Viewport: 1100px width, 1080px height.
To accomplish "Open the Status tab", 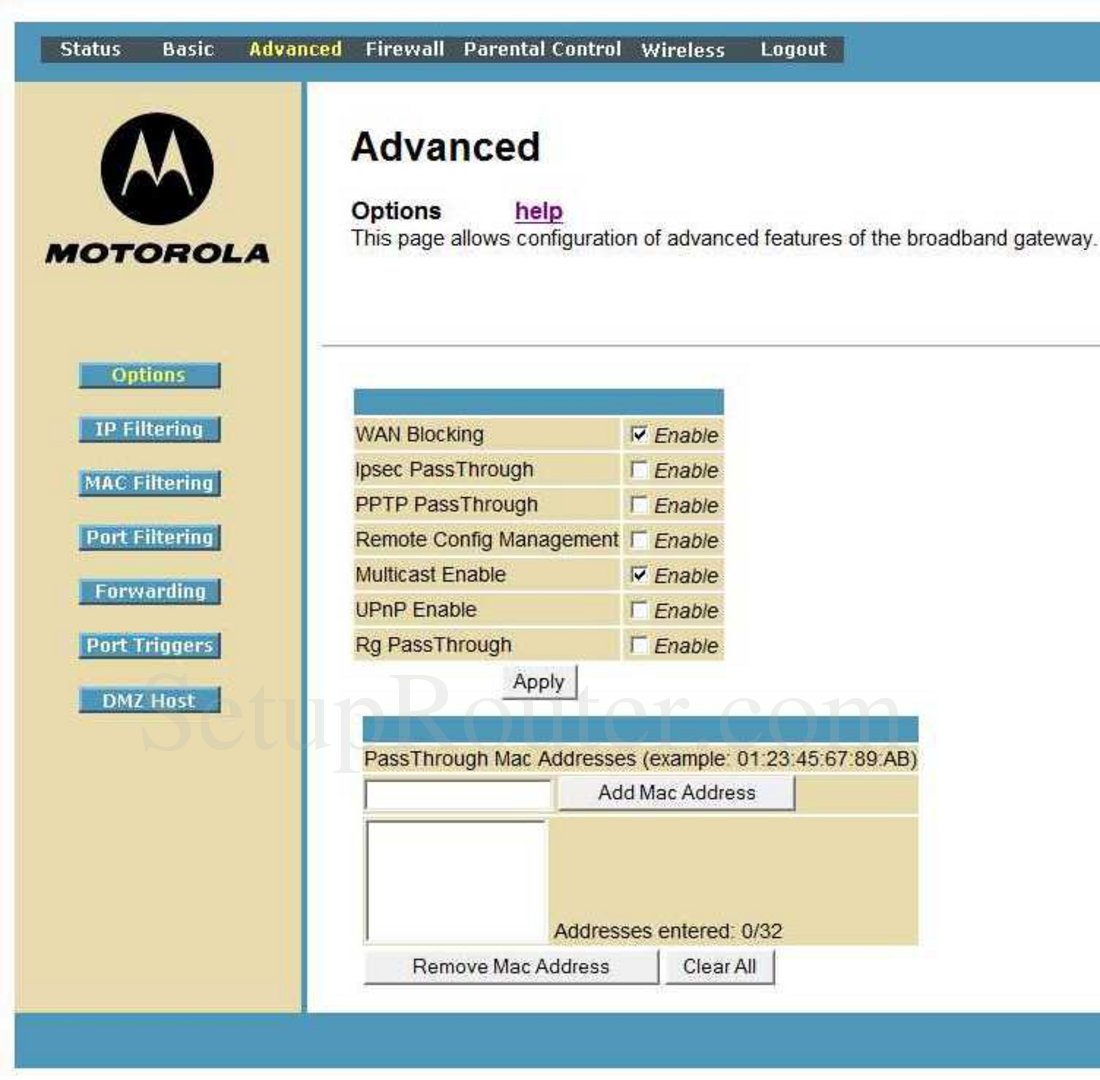I will coord(90,49).
